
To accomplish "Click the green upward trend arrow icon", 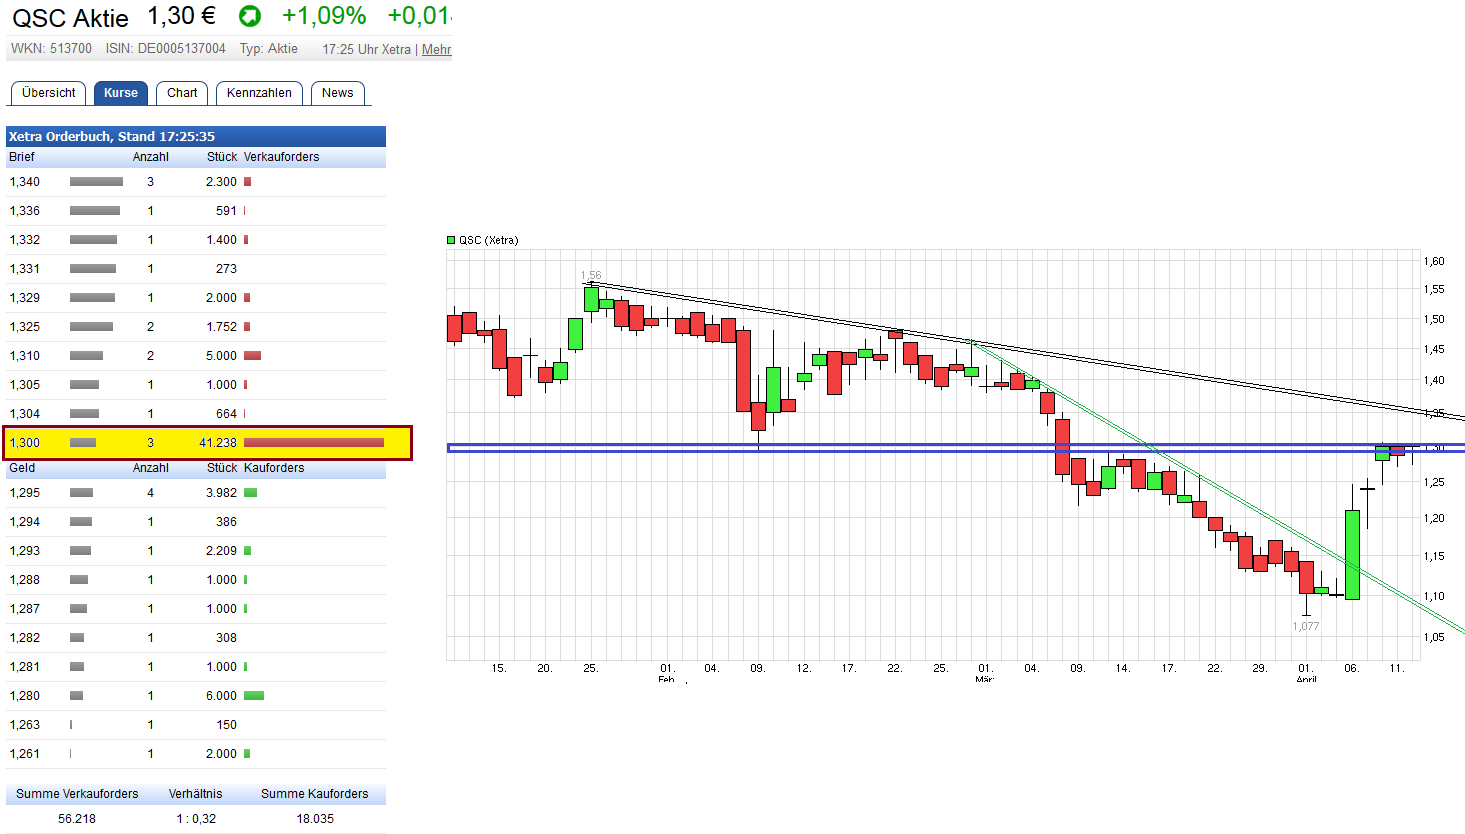I will click(249, 16).
